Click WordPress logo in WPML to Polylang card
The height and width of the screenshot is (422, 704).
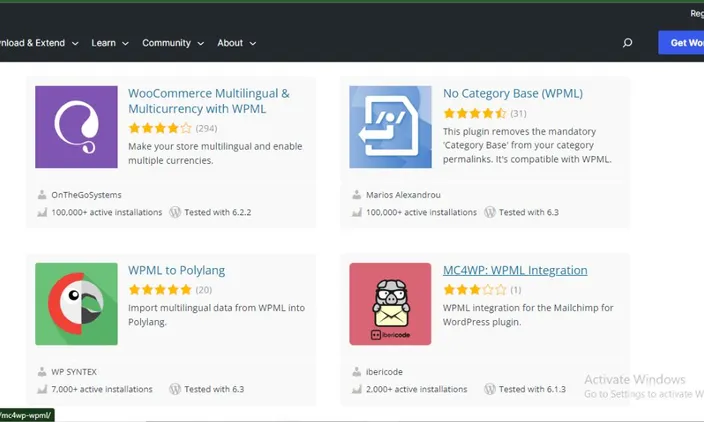tap(175, 389)
